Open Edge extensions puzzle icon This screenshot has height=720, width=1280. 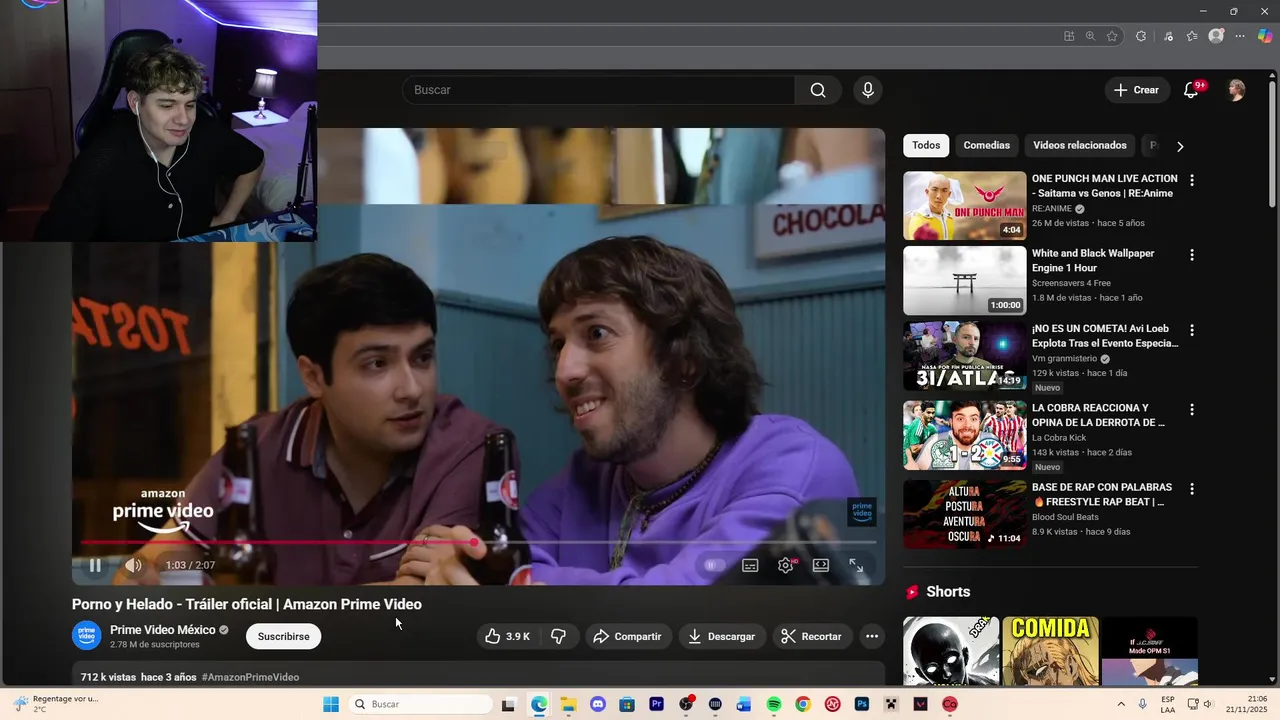tap(1141, 36)
